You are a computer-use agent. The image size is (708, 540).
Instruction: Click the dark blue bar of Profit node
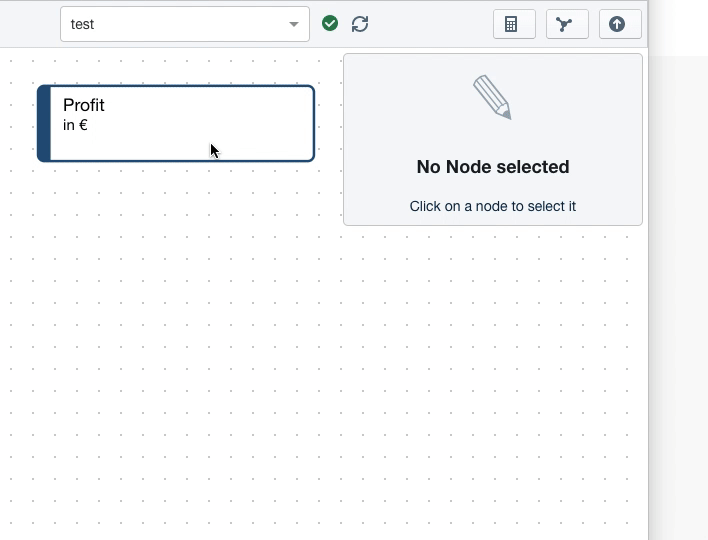(44, 123)
